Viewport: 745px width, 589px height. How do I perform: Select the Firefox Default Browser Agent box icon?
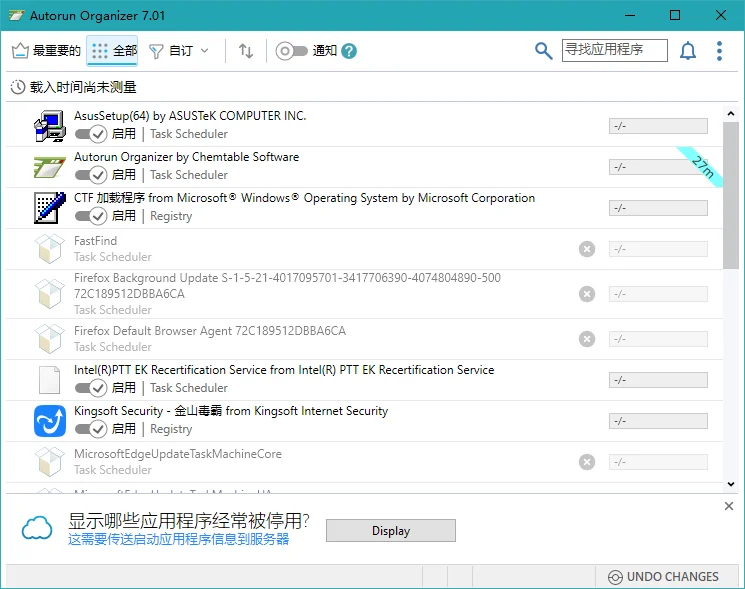(50, 339)
